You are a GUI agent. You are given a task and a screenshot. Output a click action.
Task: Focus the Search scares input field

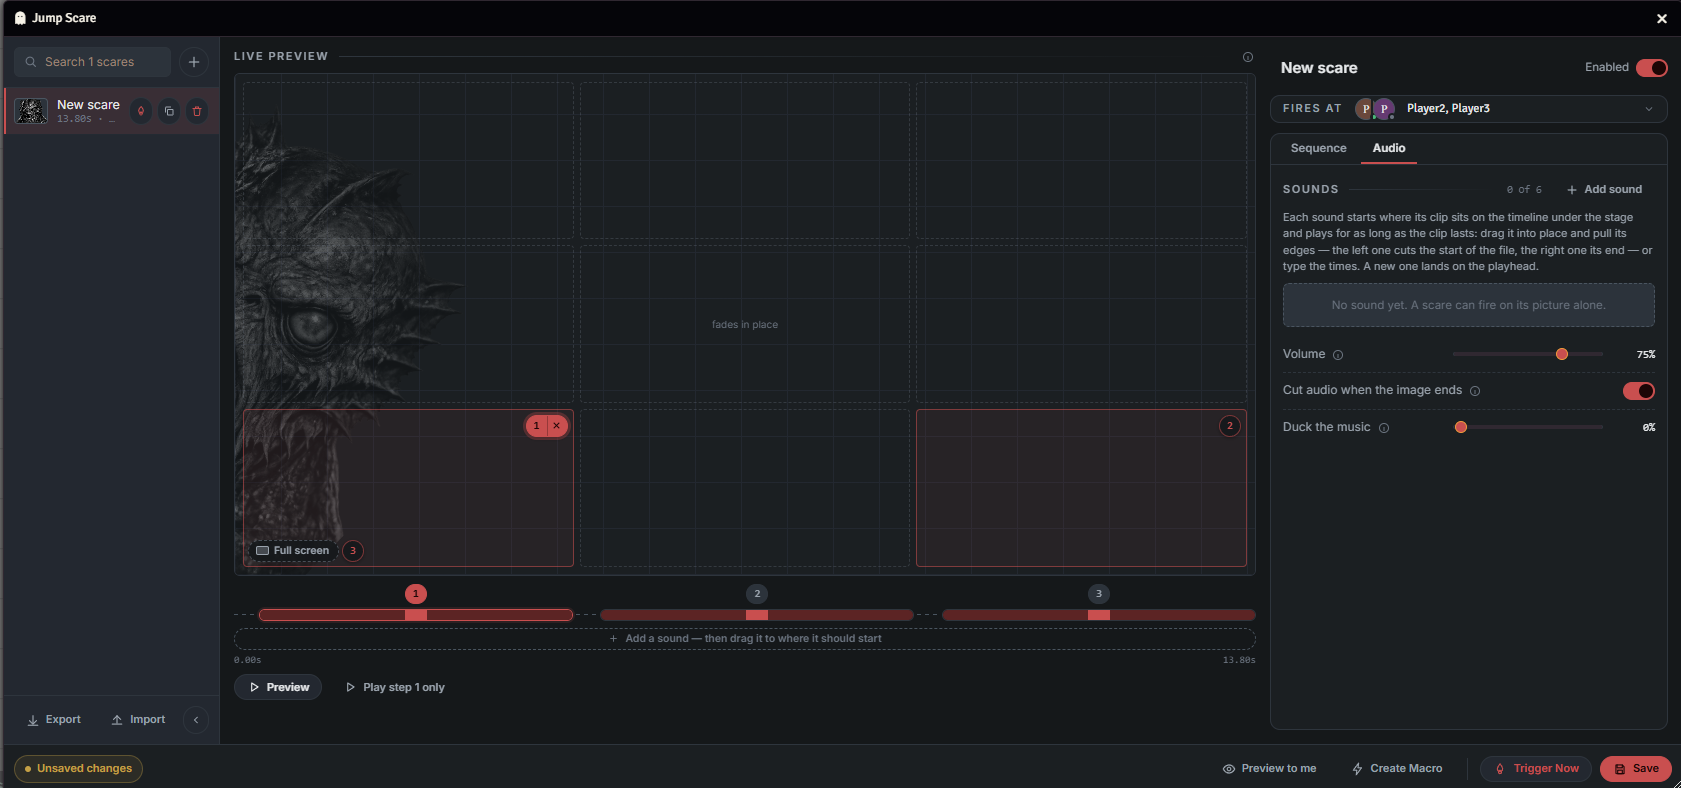point(93,62)
